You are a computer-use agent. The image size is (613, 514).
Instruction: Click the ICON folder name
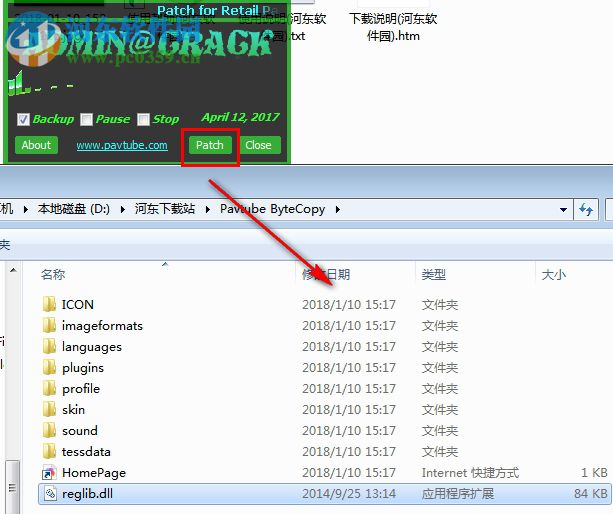click(78, 304)
